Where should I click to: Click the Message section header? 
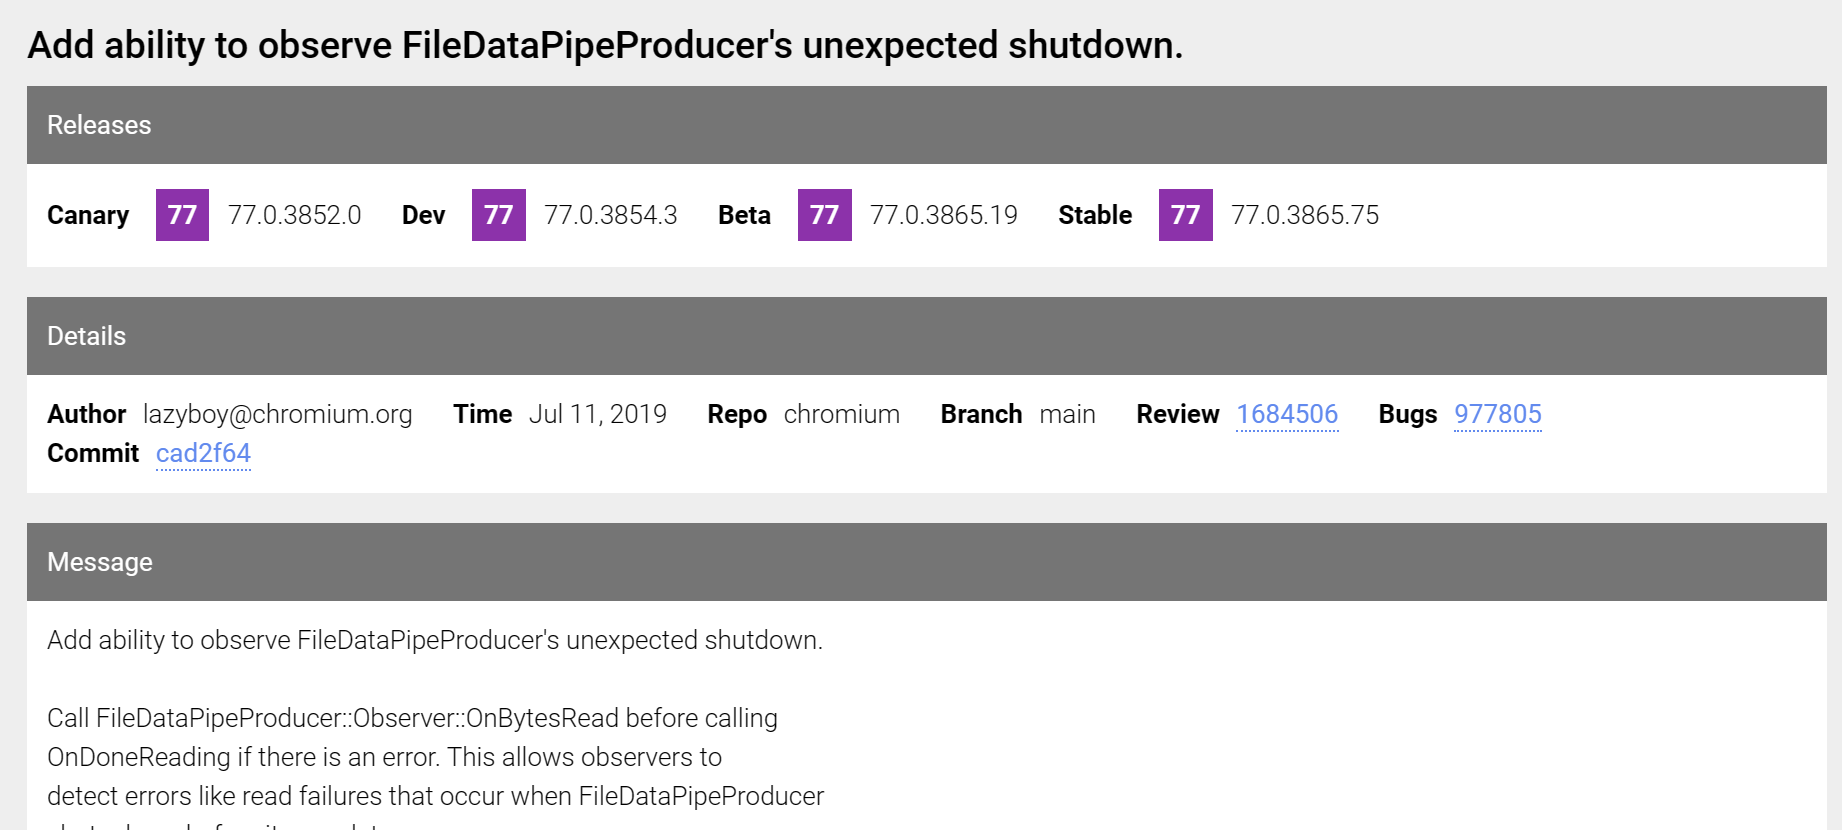pos(100,562)
